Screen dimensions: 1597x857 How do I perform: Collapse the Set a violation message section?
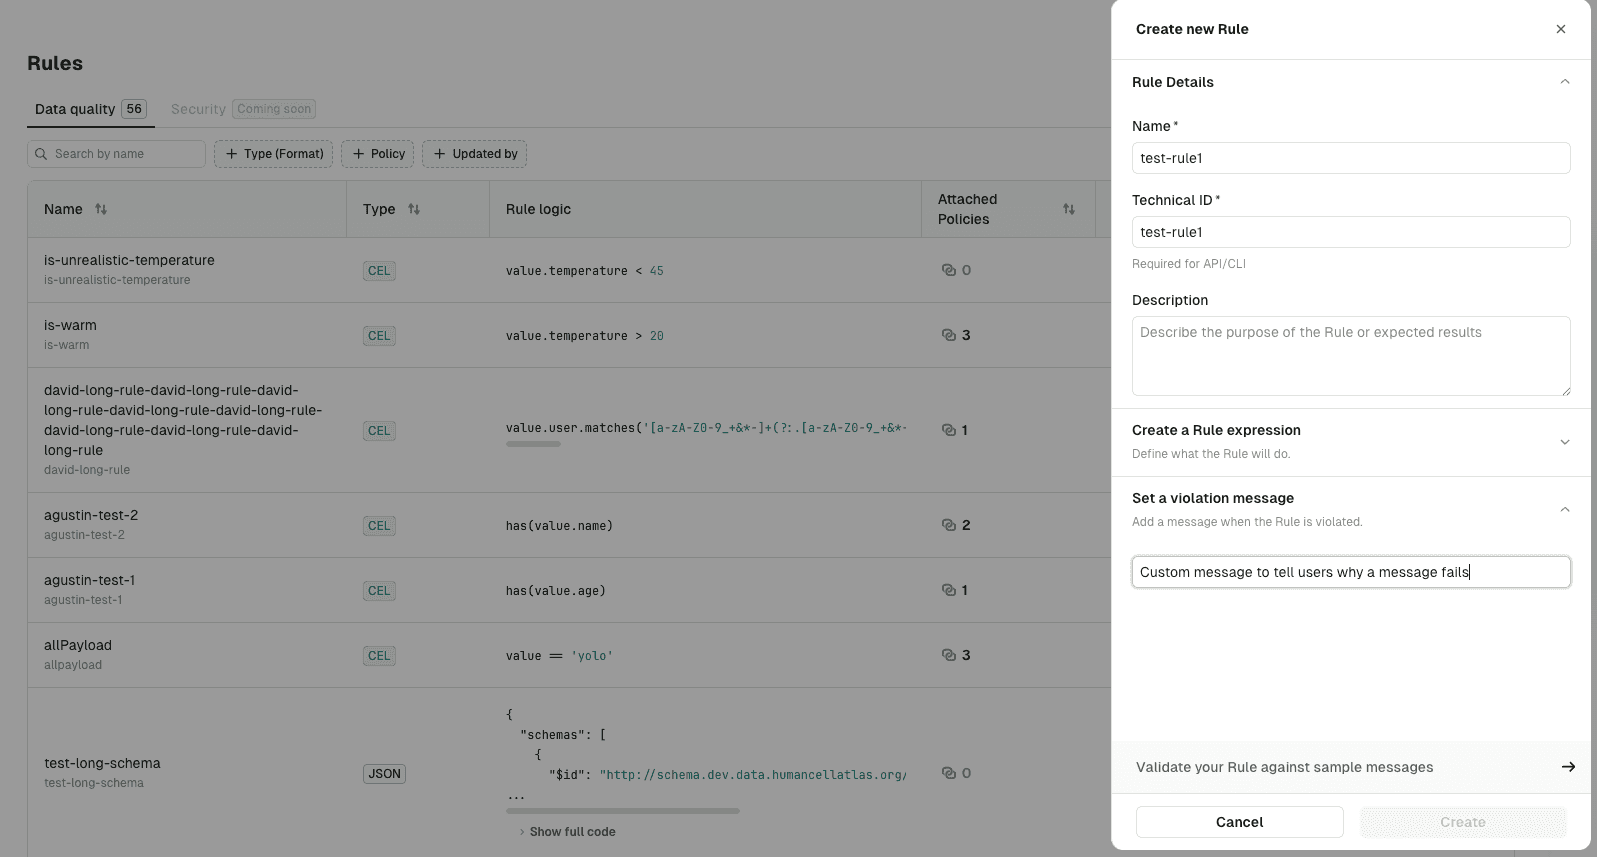1564,510
